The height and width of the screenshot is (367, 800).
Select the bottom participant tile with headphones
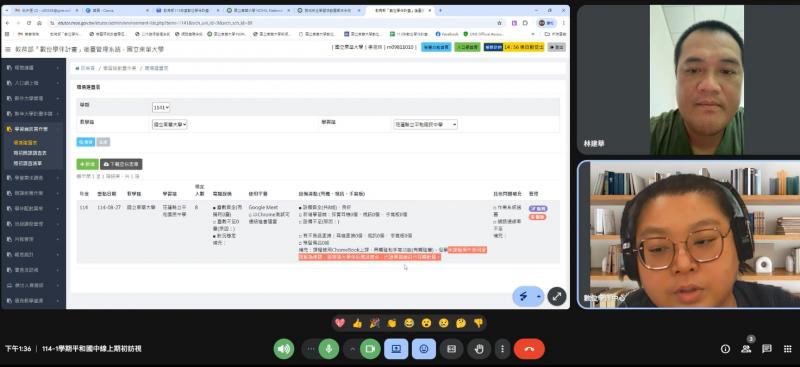pyautogui.click(x=689, y=235)
